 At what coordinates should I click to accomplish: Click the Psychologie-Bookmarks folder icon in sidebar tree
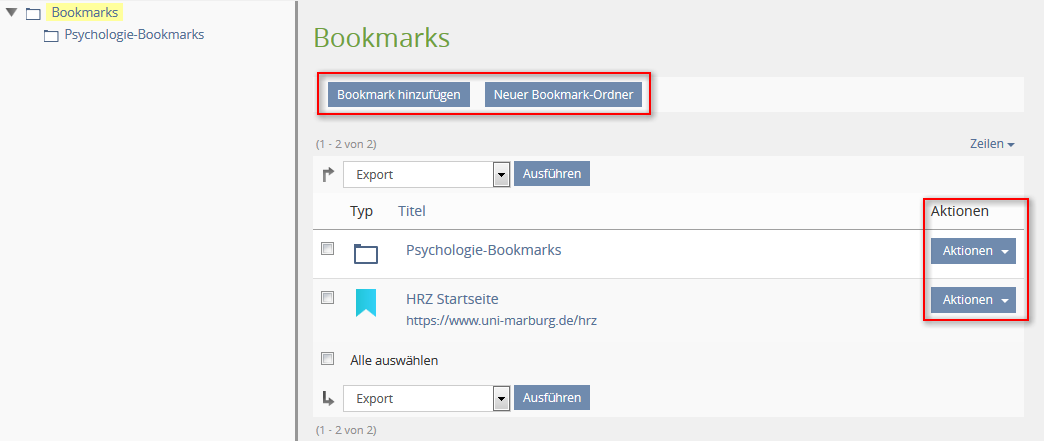[51, 35]
